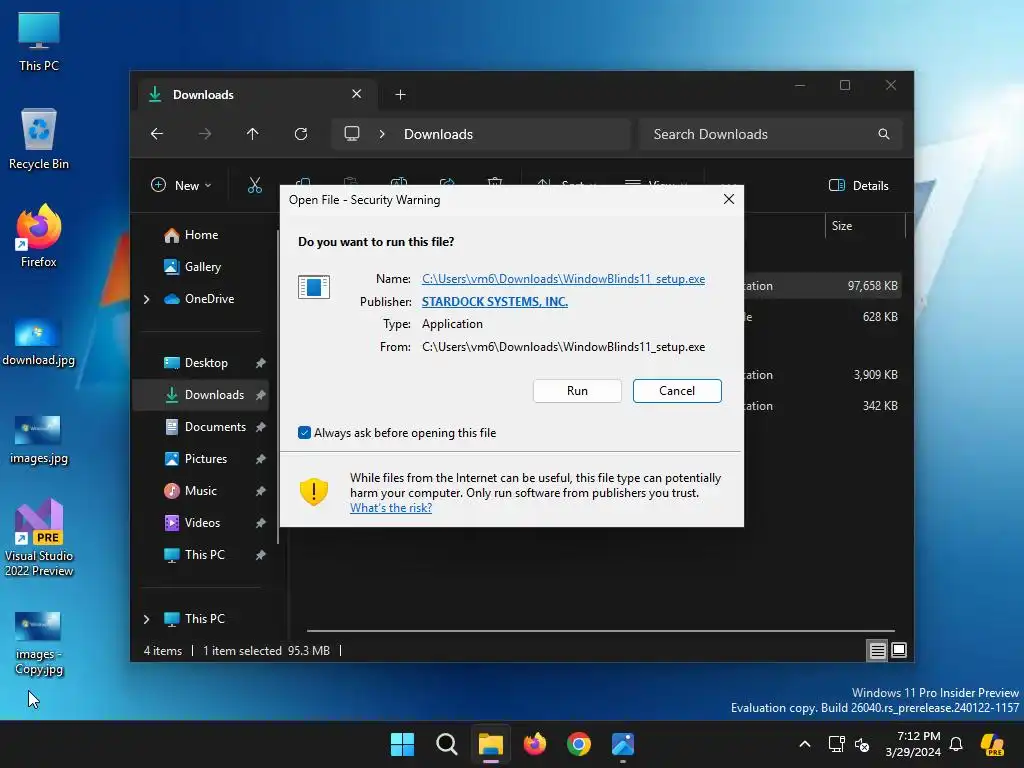1024x768 pixels.
Task: Open pinned Videos folder in sidebar
Action: click(202, 522)
